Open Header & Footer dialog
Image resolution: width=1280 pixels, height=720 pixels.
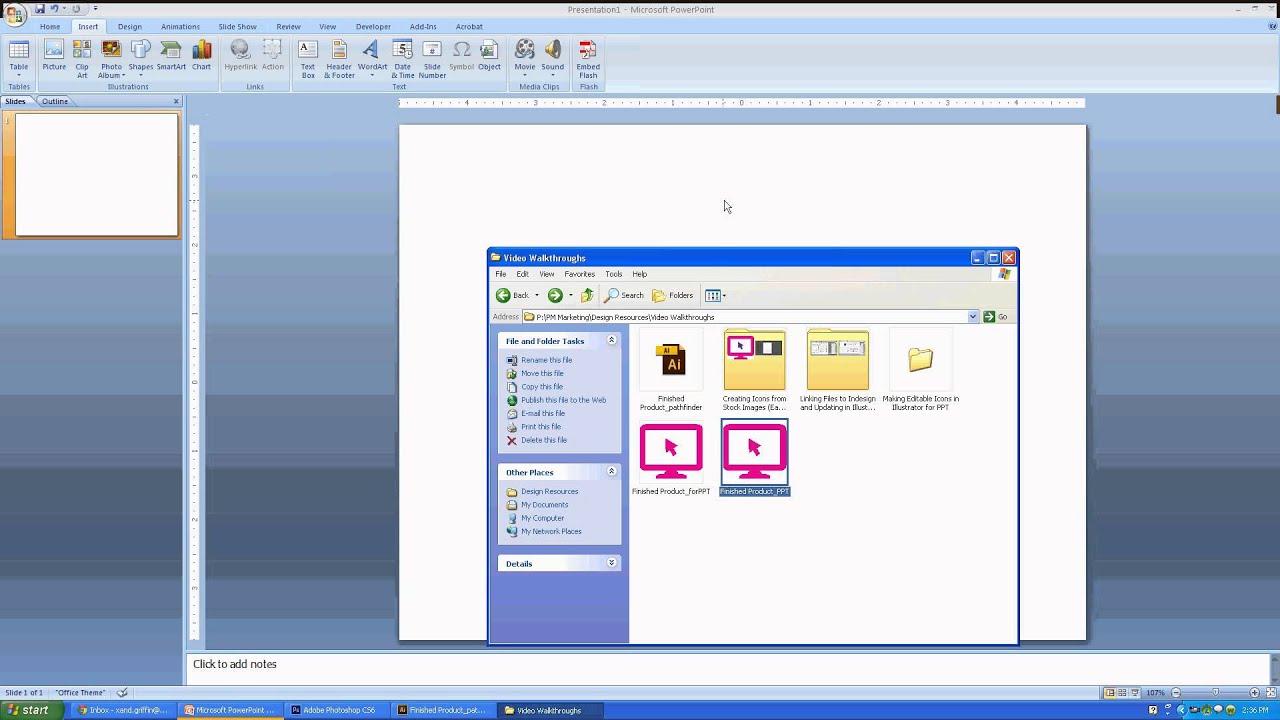coord(339,59)
